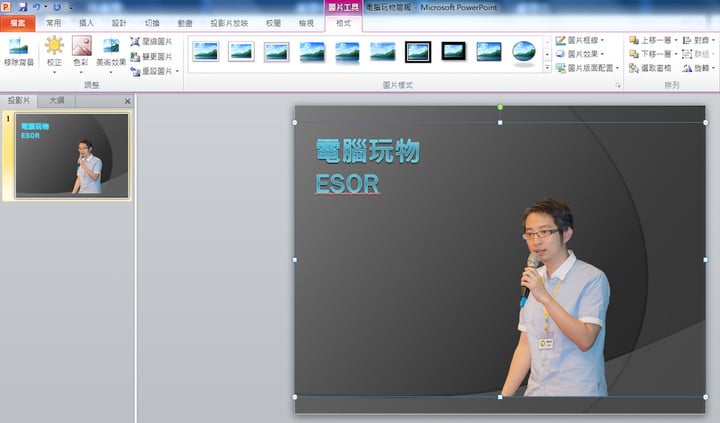The width and height of the screenshot is (720, 423).
Task: Apply the thick black frame picture style
Action: tap(453, 51)
